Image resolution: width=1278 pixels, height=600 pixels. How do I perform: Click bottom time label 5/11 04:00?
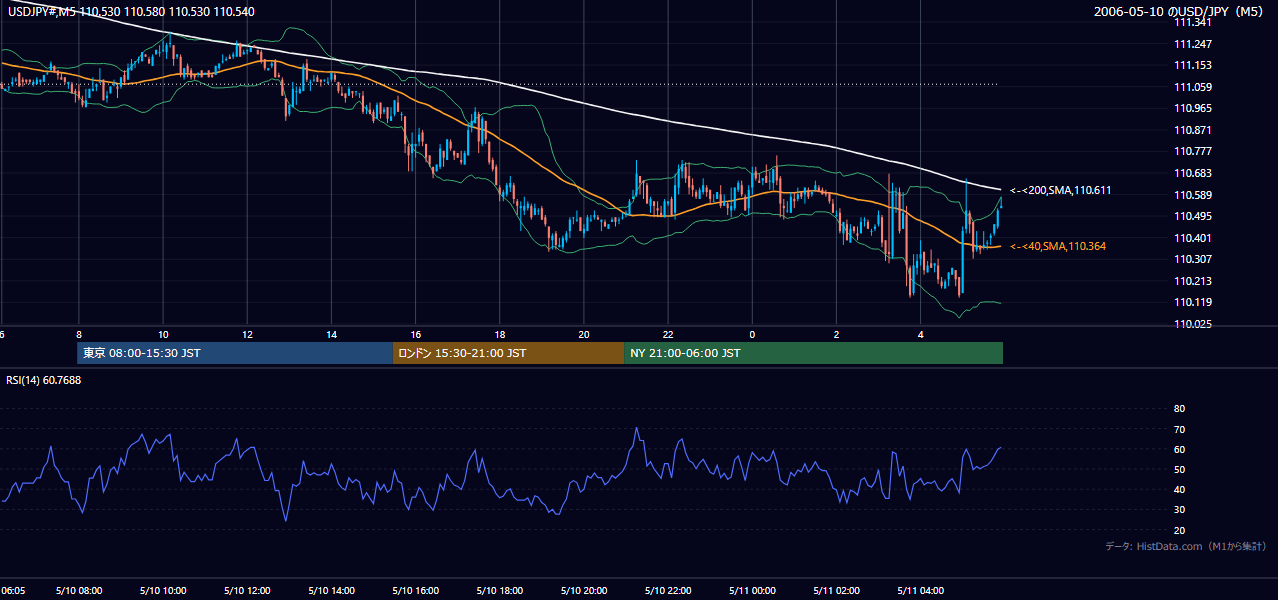point(921,591)
